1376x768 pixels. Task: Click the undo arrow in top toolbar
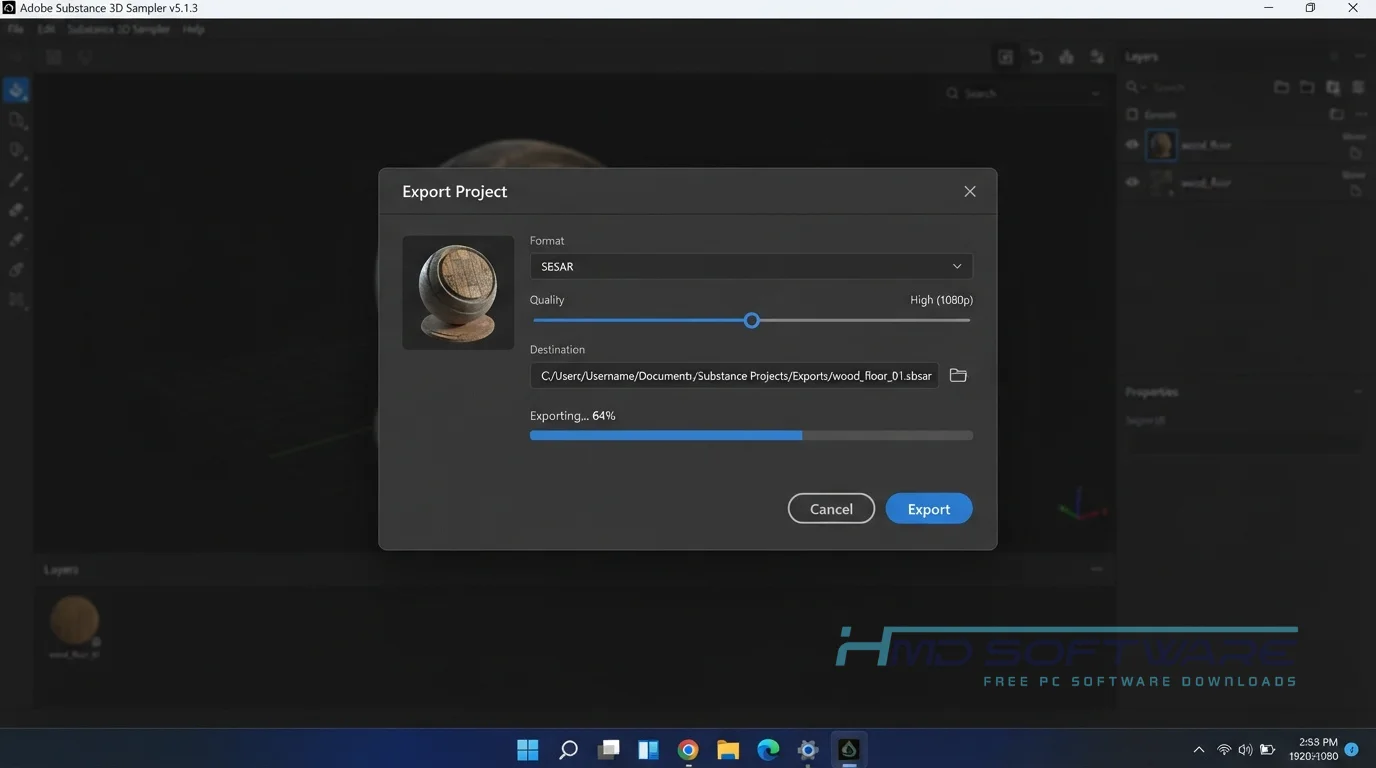[x=1036, y=57]
